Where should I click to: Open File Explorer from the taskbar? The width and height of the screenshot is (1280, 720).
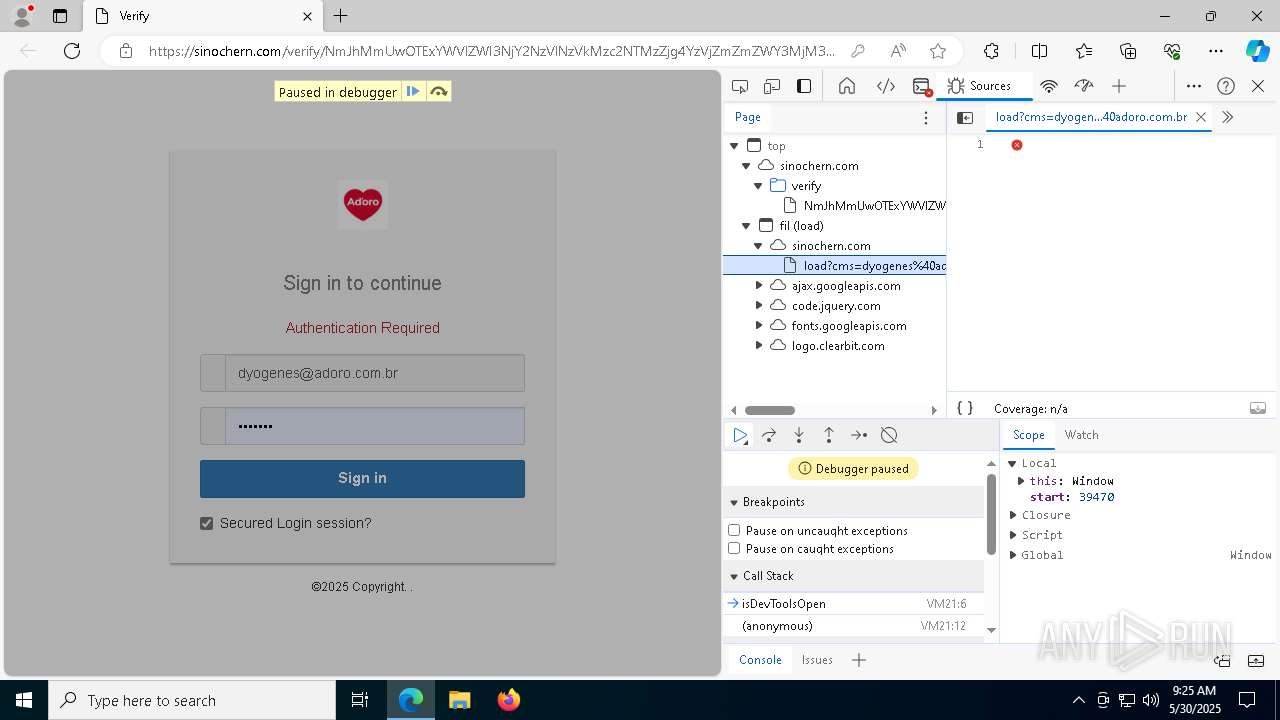[x=459, y=700]
